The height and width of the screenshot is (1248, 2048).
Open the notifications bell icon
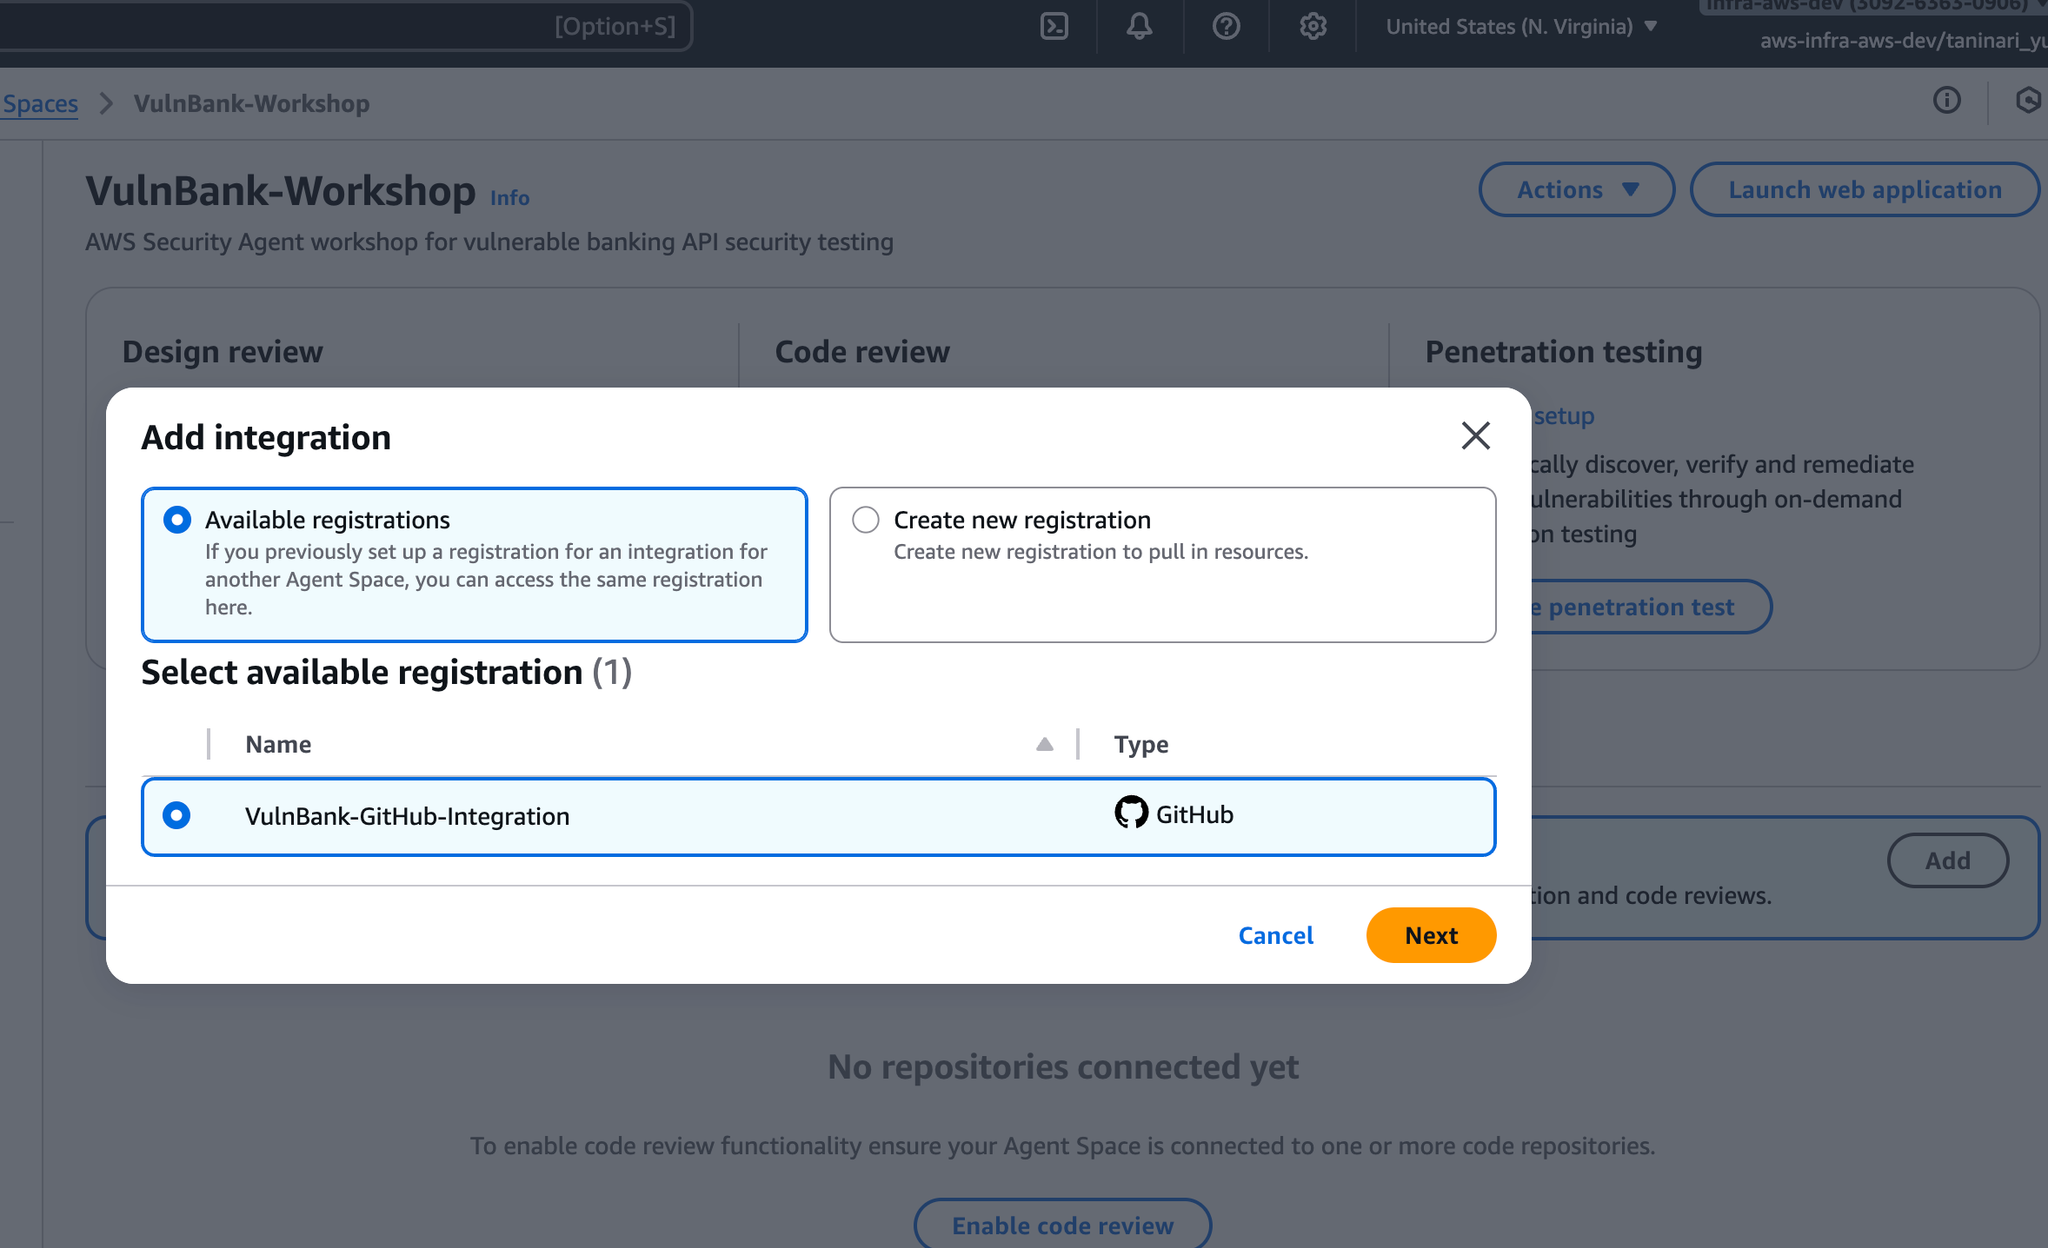[x=1139, y=27]
